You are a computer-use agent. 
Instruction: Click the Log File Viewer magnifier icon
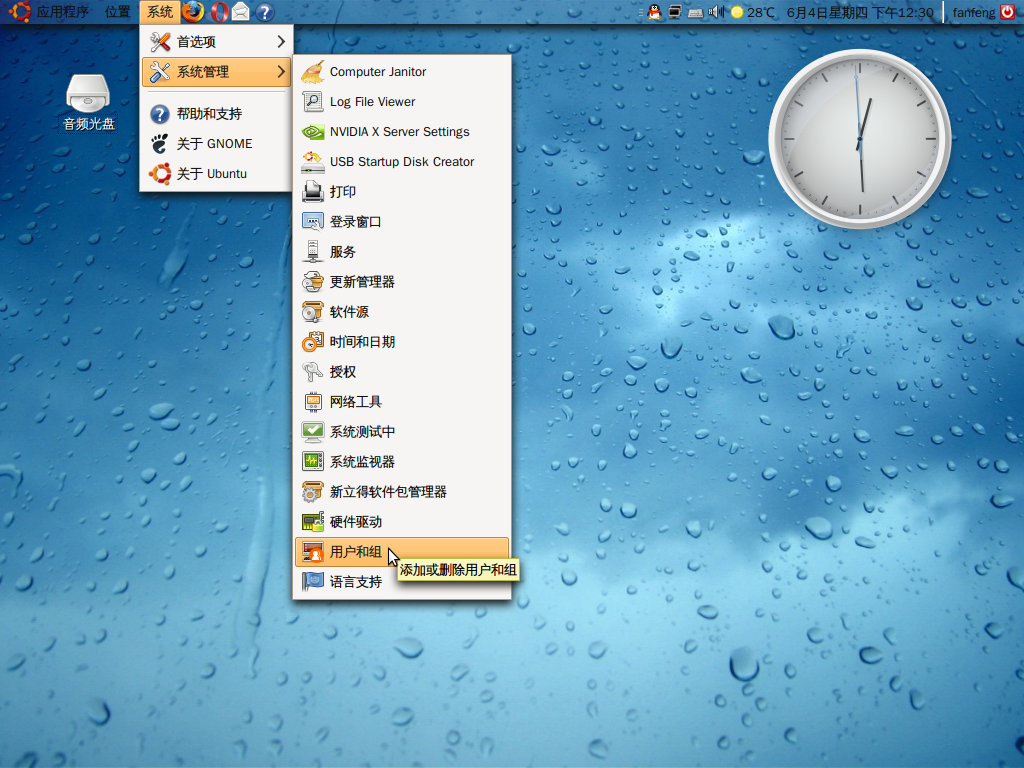click(313, 102)
